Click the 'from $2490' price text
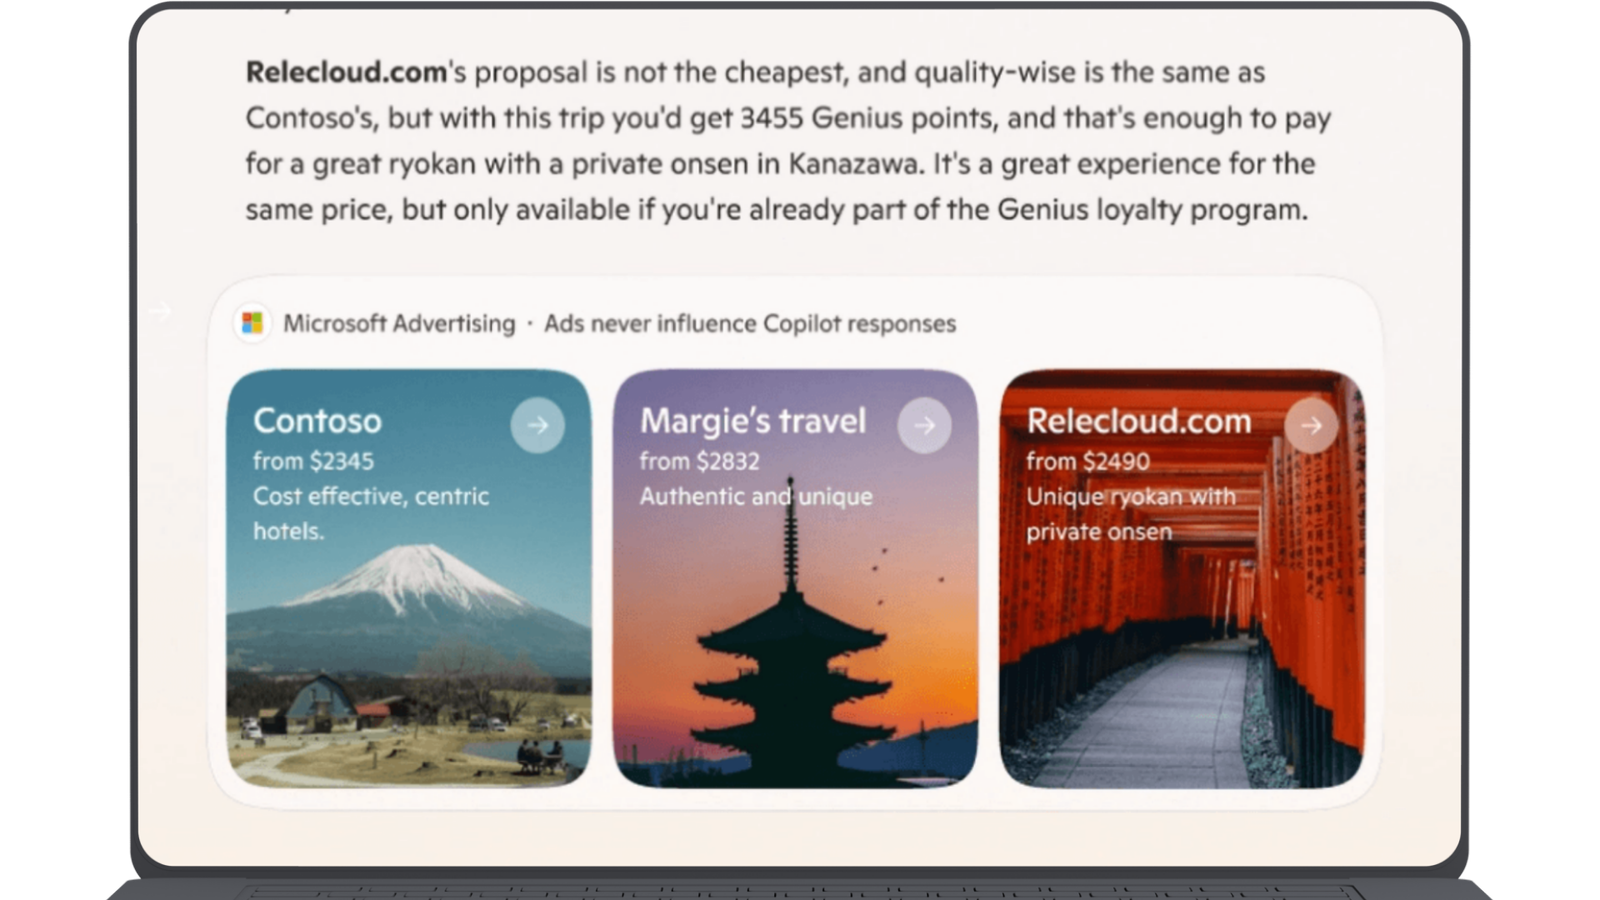The image size is (1600, 900). [x=1088, y=461]
